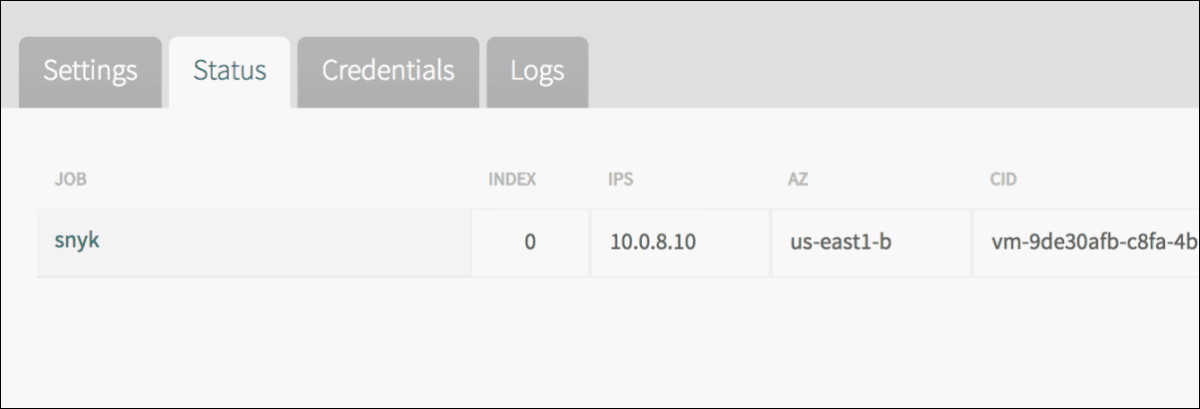The width and height of the screenshot is (1200, 409).
Task: Click the INDEX column header
Action: (512, 180)
